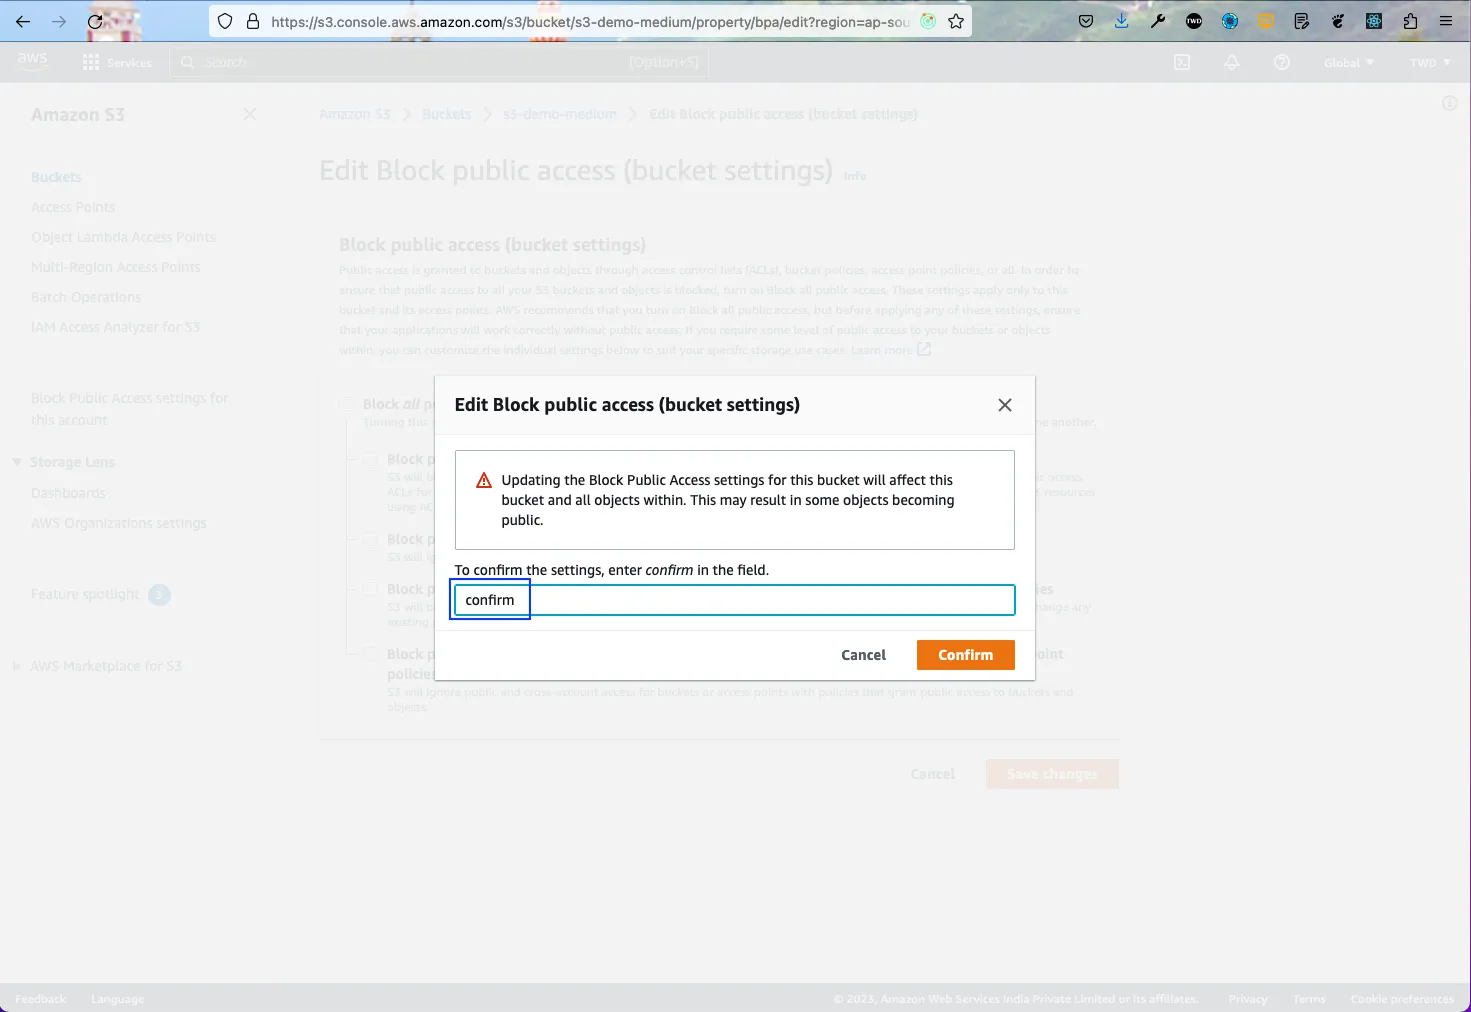Open Batch Operations in the sidebar
The width and height of the screenshot is (1471, 1012).
click(86, 297)
